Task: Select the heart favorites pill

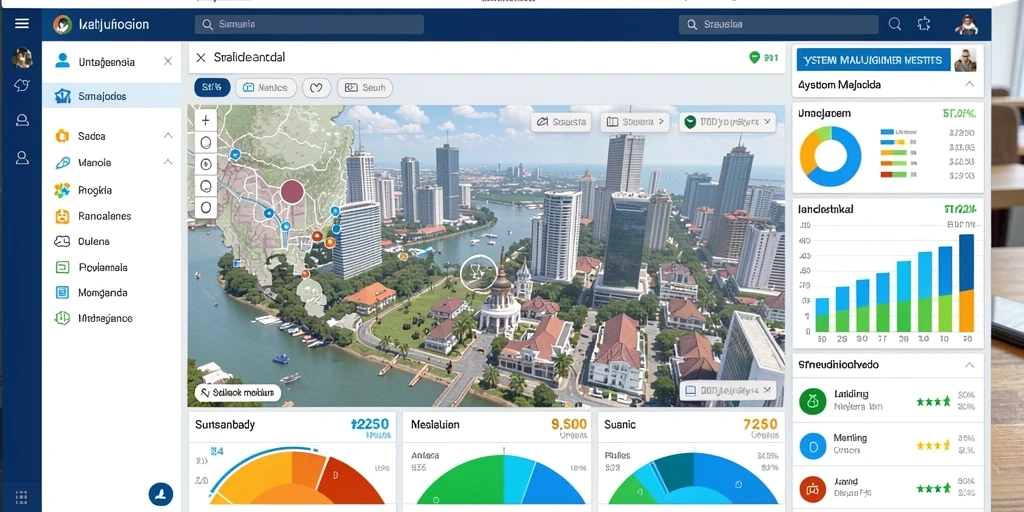Action: click(317, 88)
